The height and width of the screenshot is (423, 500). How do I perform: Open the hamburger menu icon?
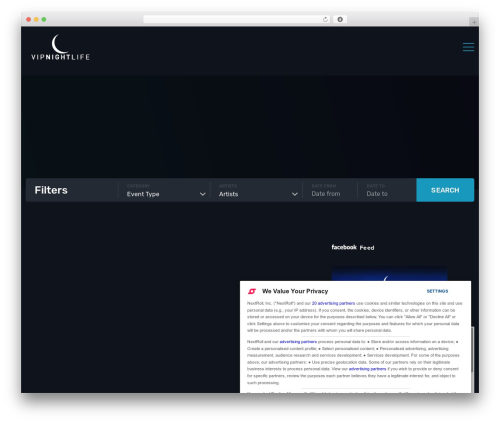pyautogui.click(x=468, y=47)
